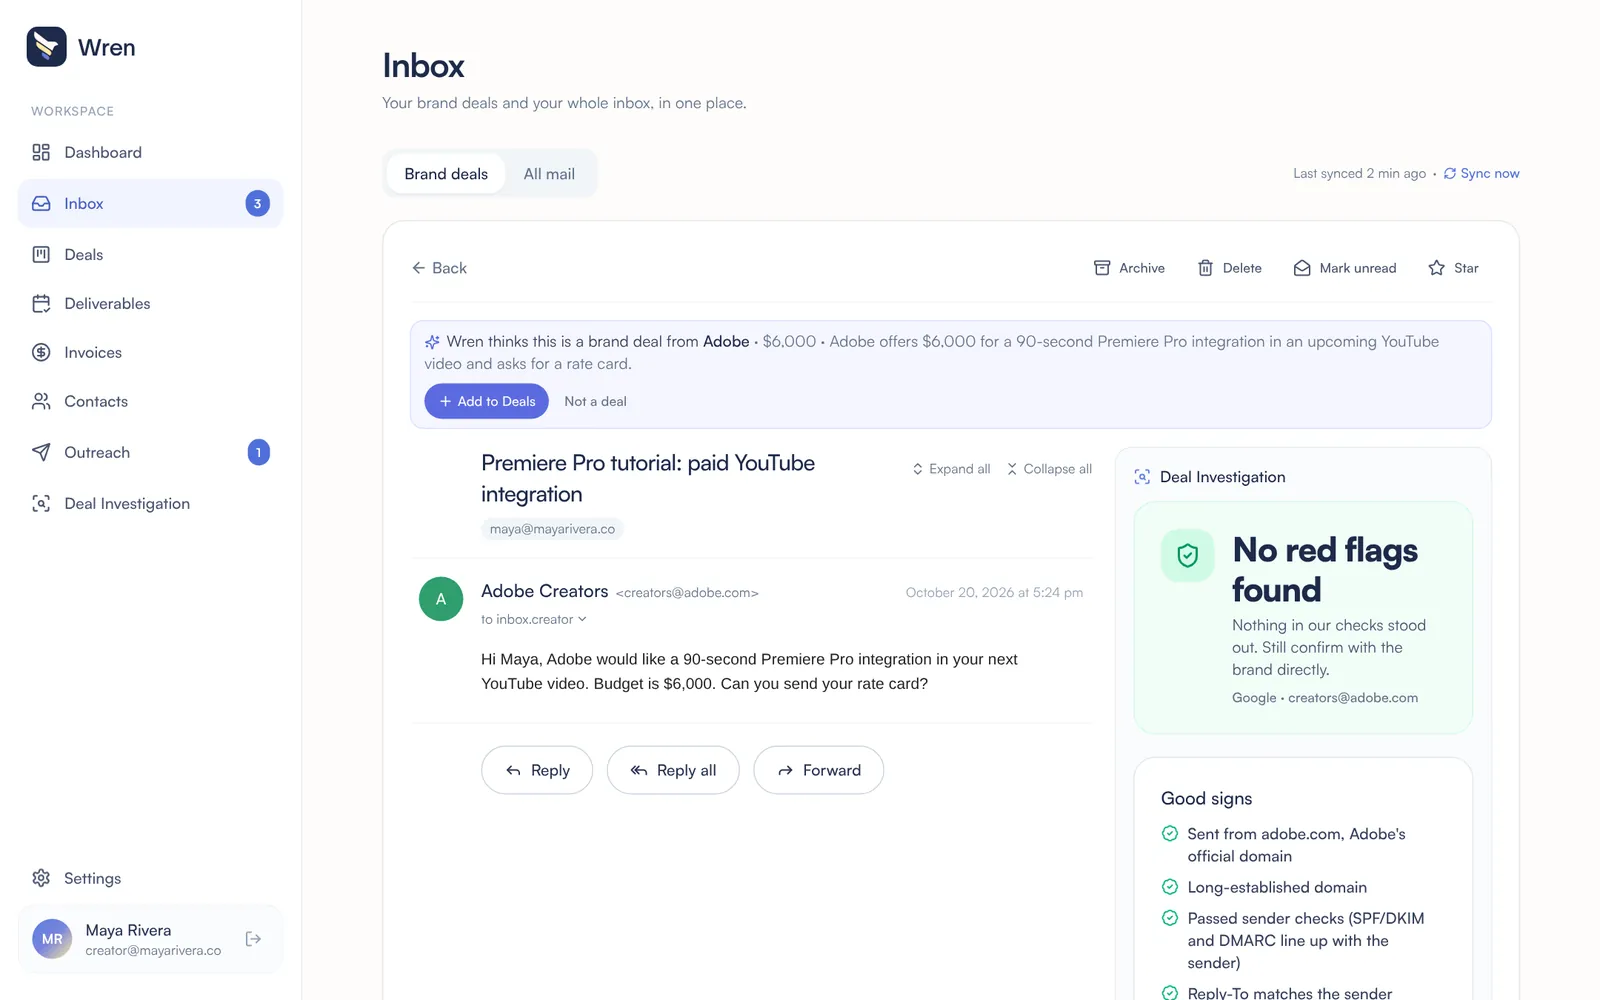1600x1000 pixels.
Task: Open Dashboard from the sidebar
Action: [x=150, y=152]
